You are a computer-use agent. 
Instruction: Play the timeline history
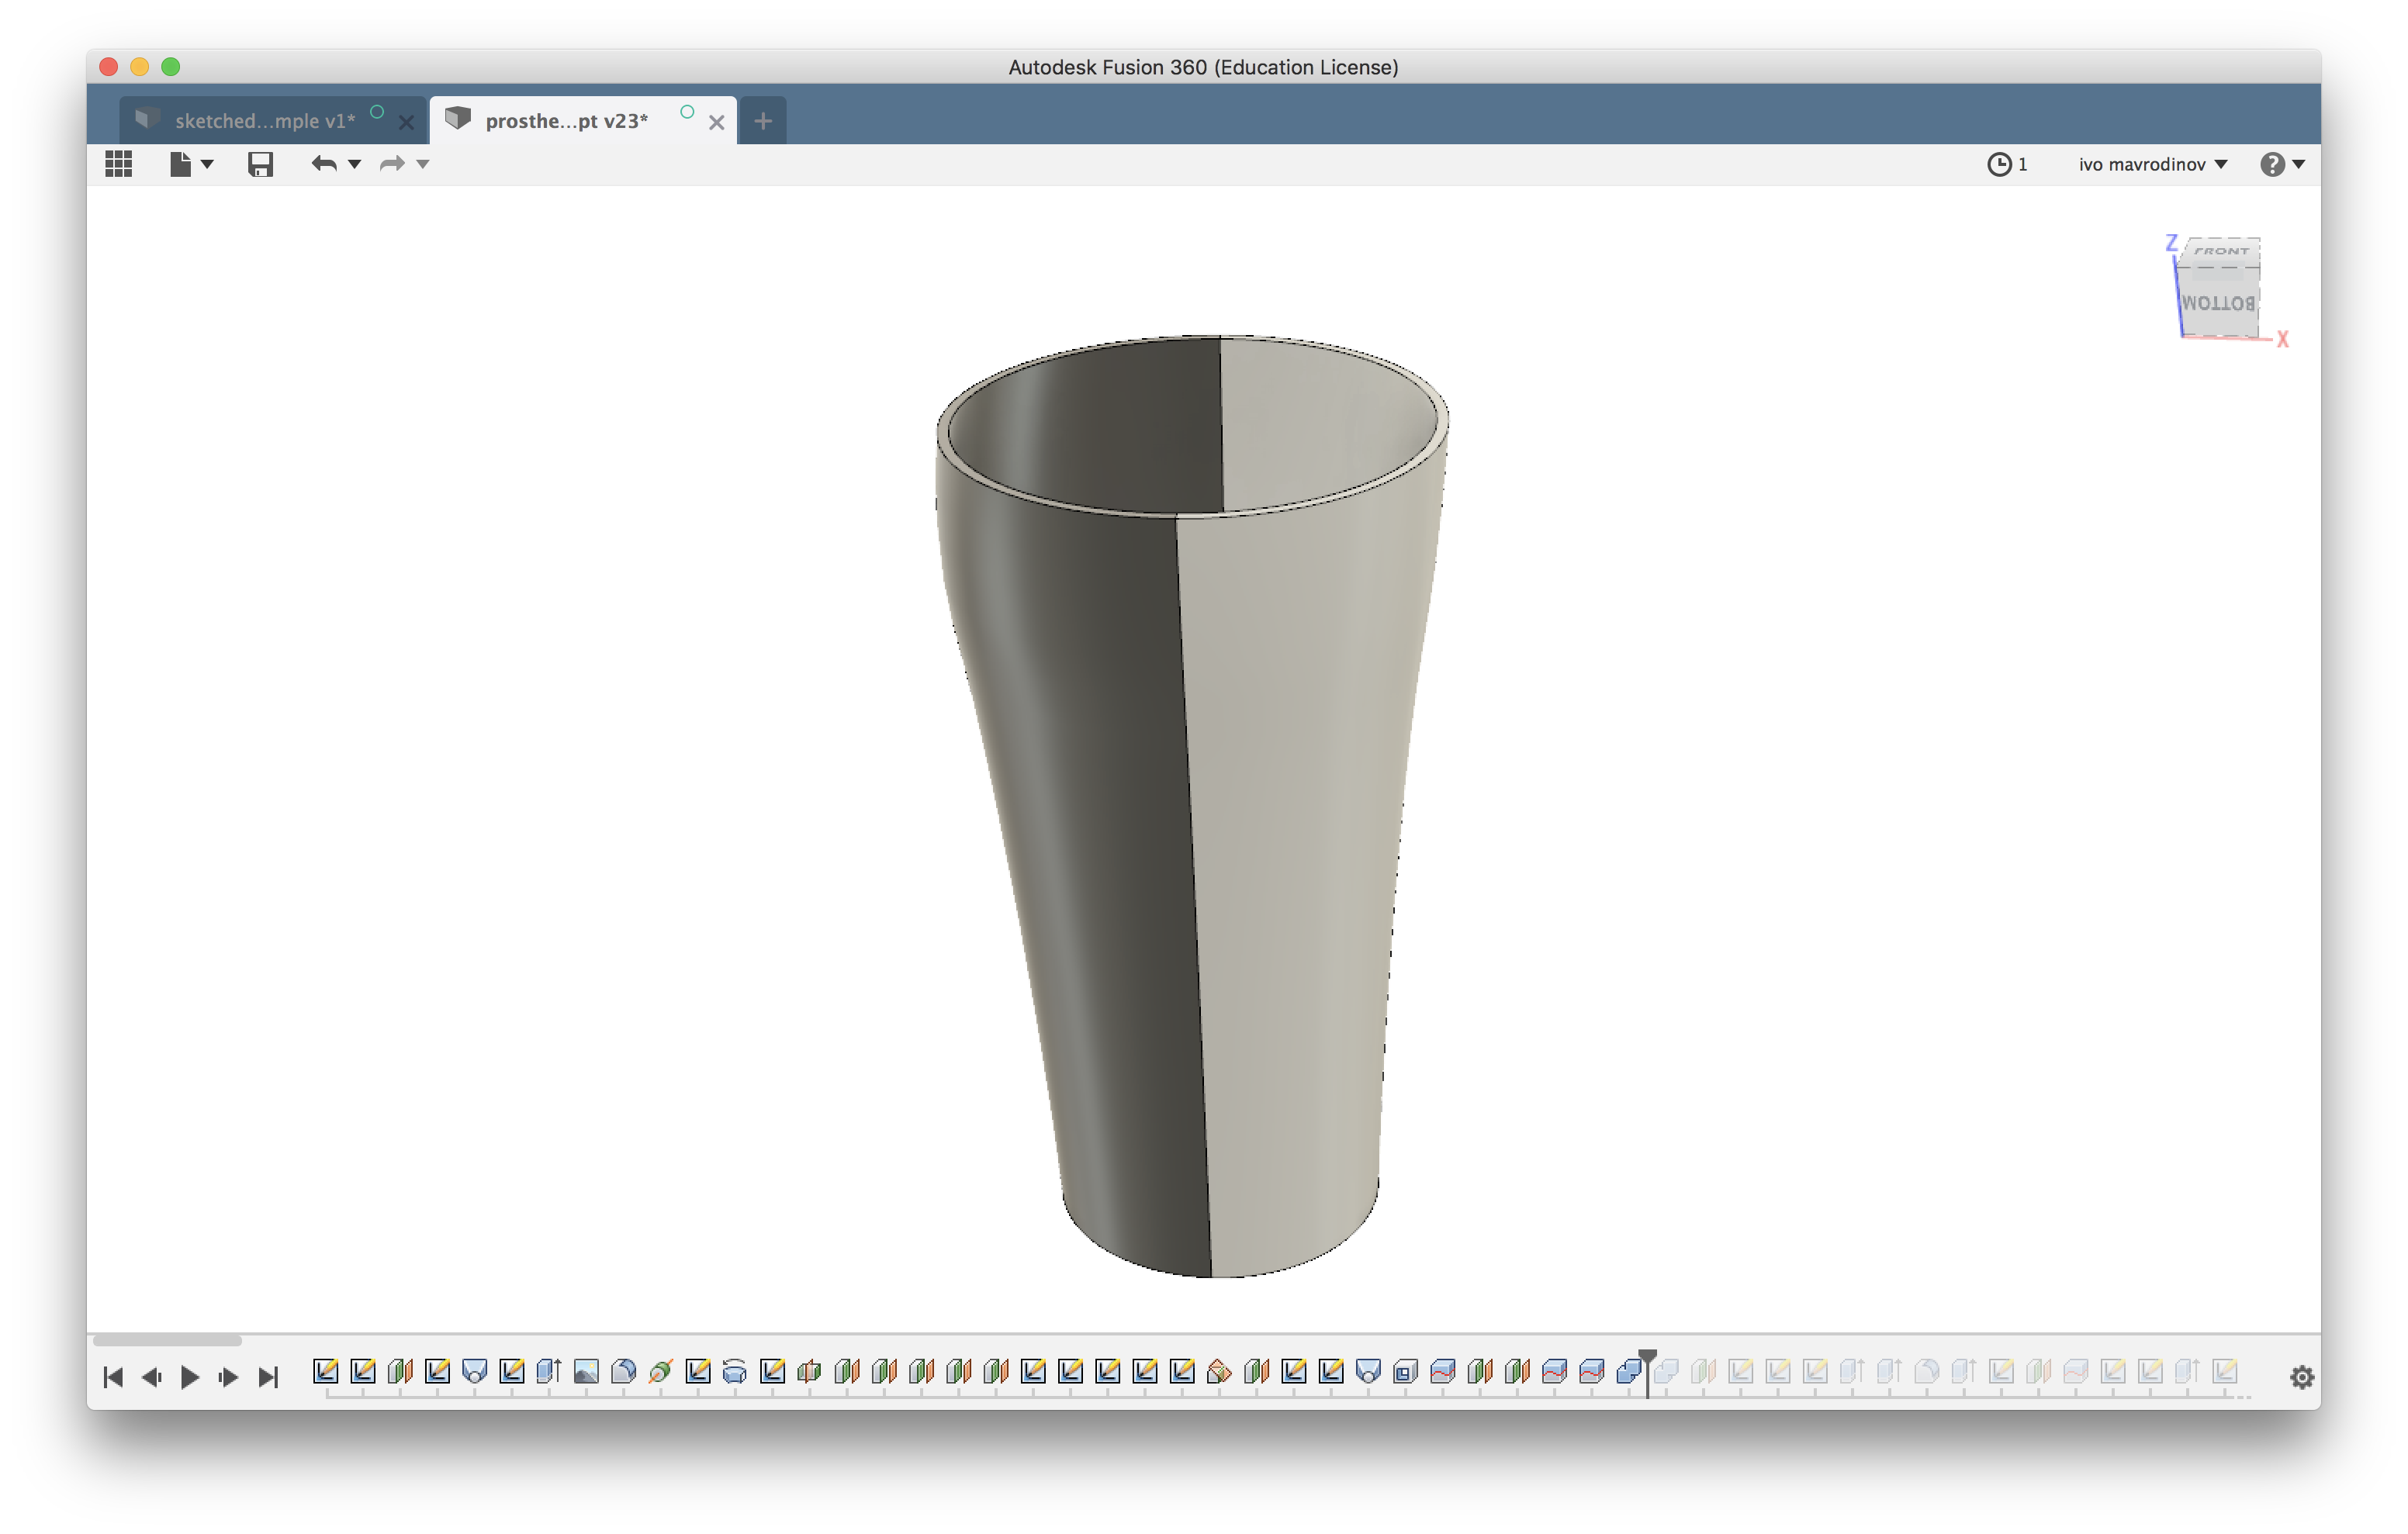[189, 1377]
